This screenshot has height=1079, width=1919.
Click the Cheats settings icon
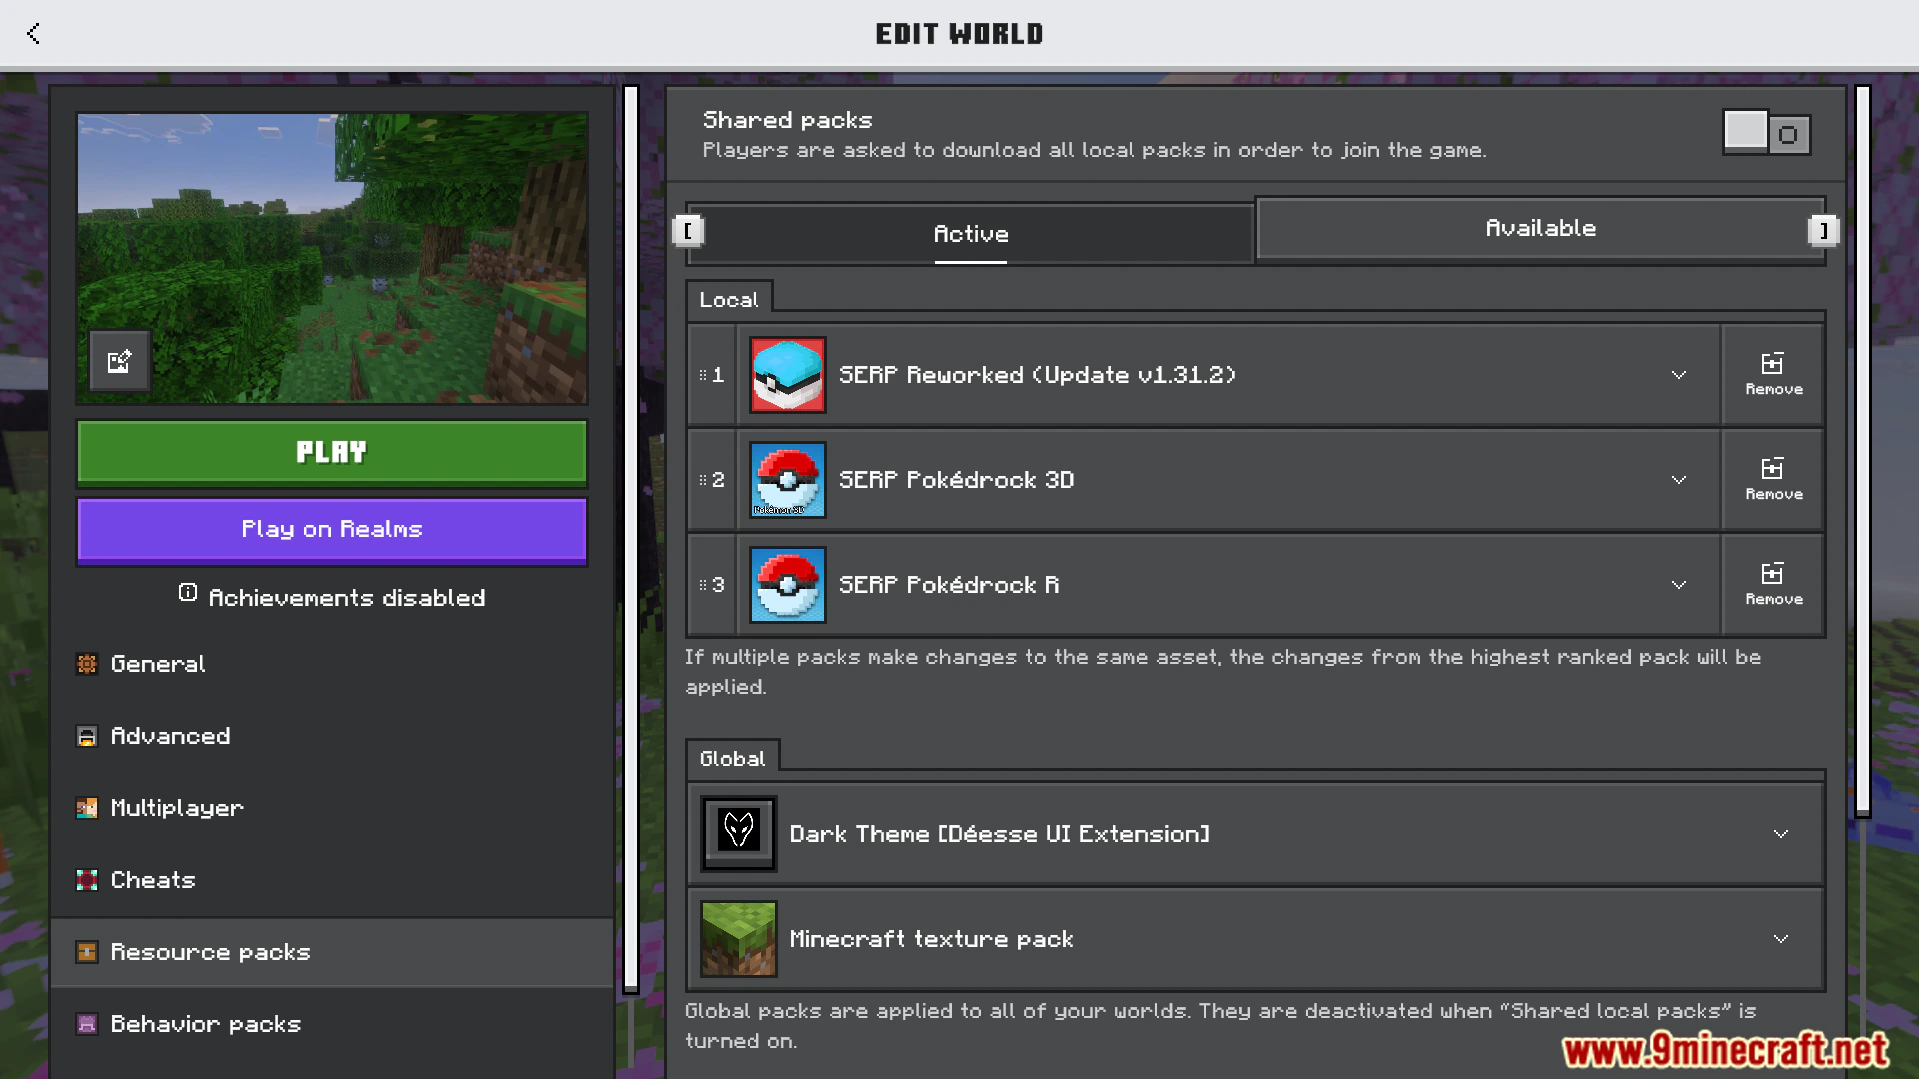87,880
